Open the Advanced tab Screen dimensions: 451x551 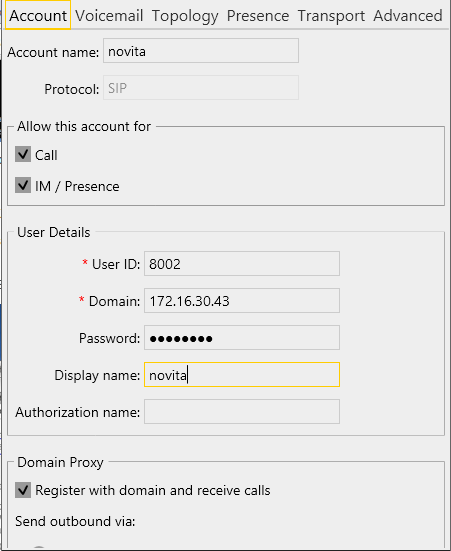(408, 16)
